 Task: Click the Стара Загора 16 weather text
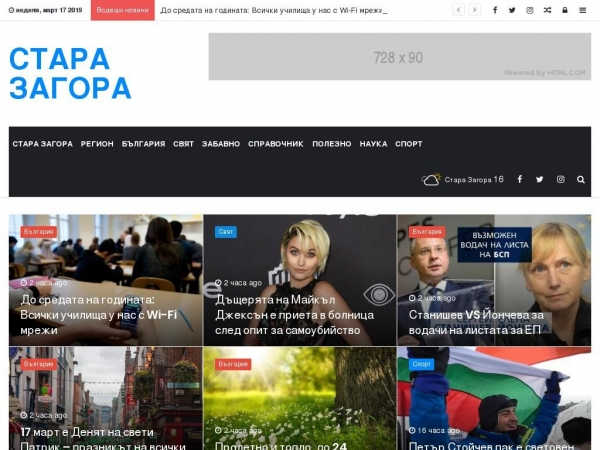point(474,179)
